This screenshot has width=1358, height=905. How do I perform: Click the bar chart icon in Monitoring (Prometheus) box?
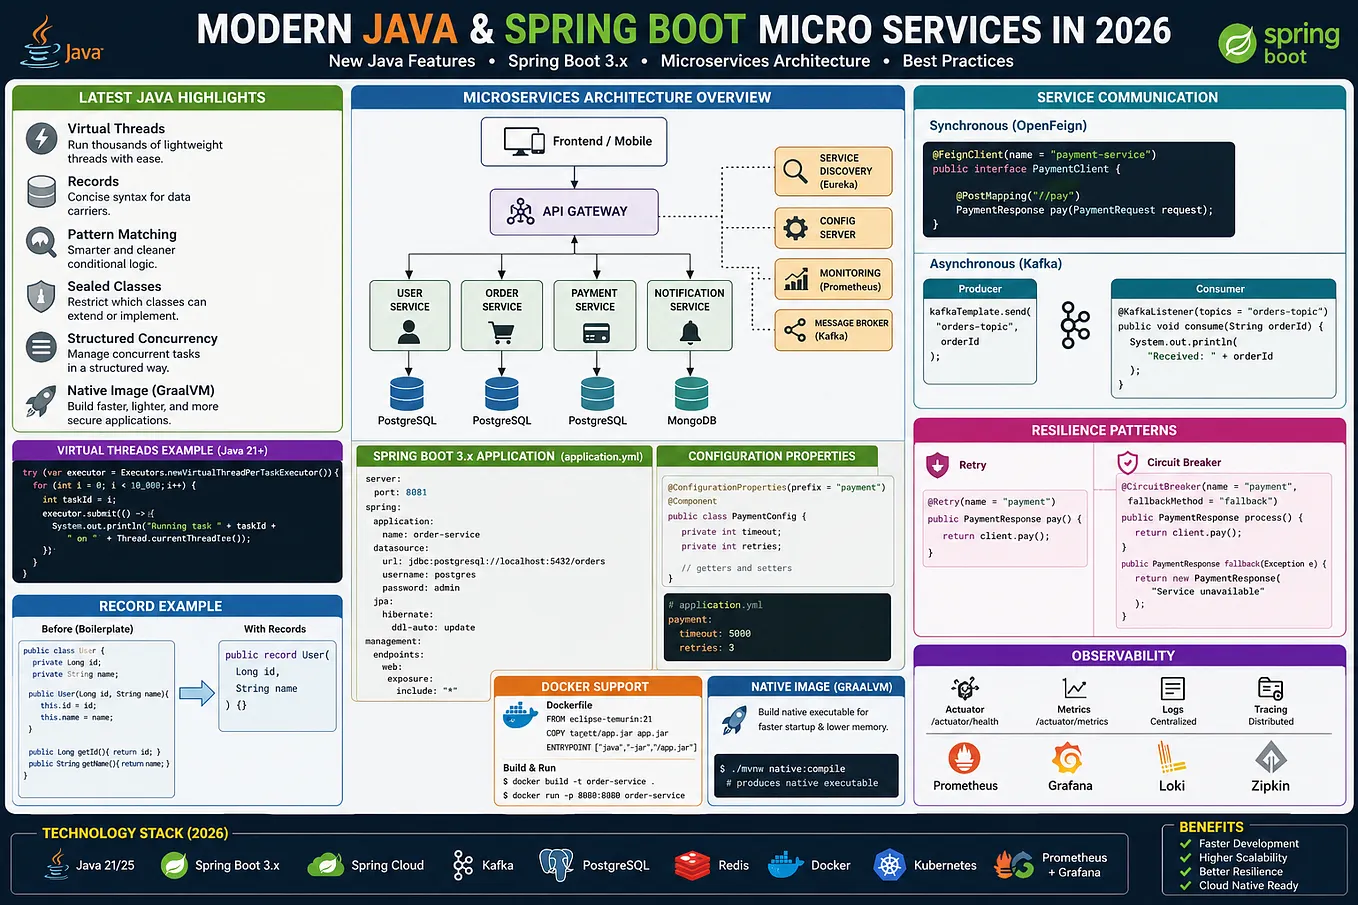(x=796, y=280)
